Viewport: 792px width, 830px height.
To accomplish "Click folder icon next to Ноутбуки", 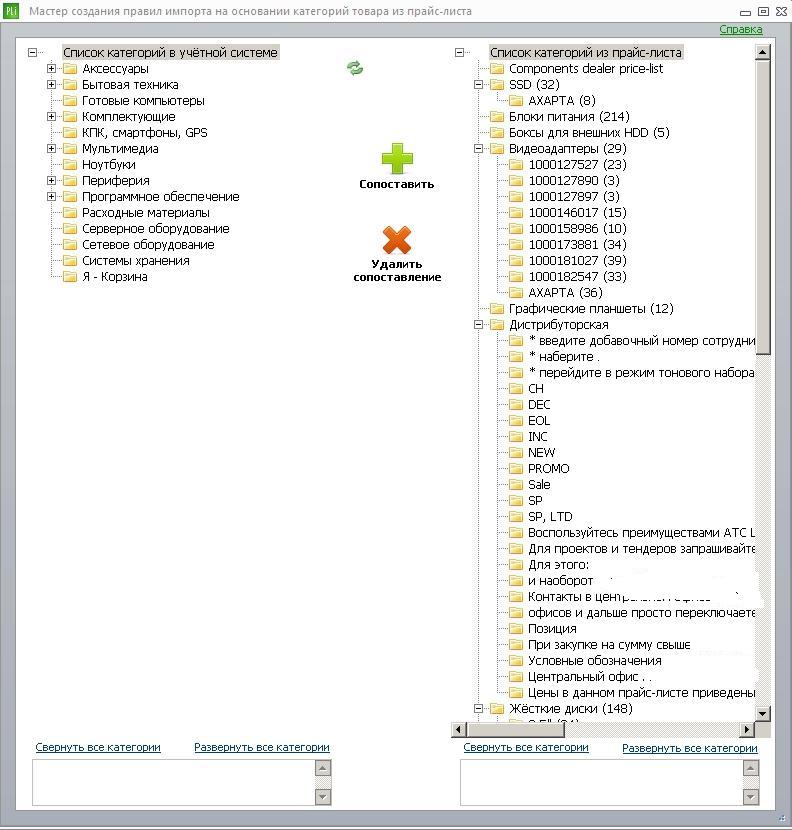I will coord(70,165).
